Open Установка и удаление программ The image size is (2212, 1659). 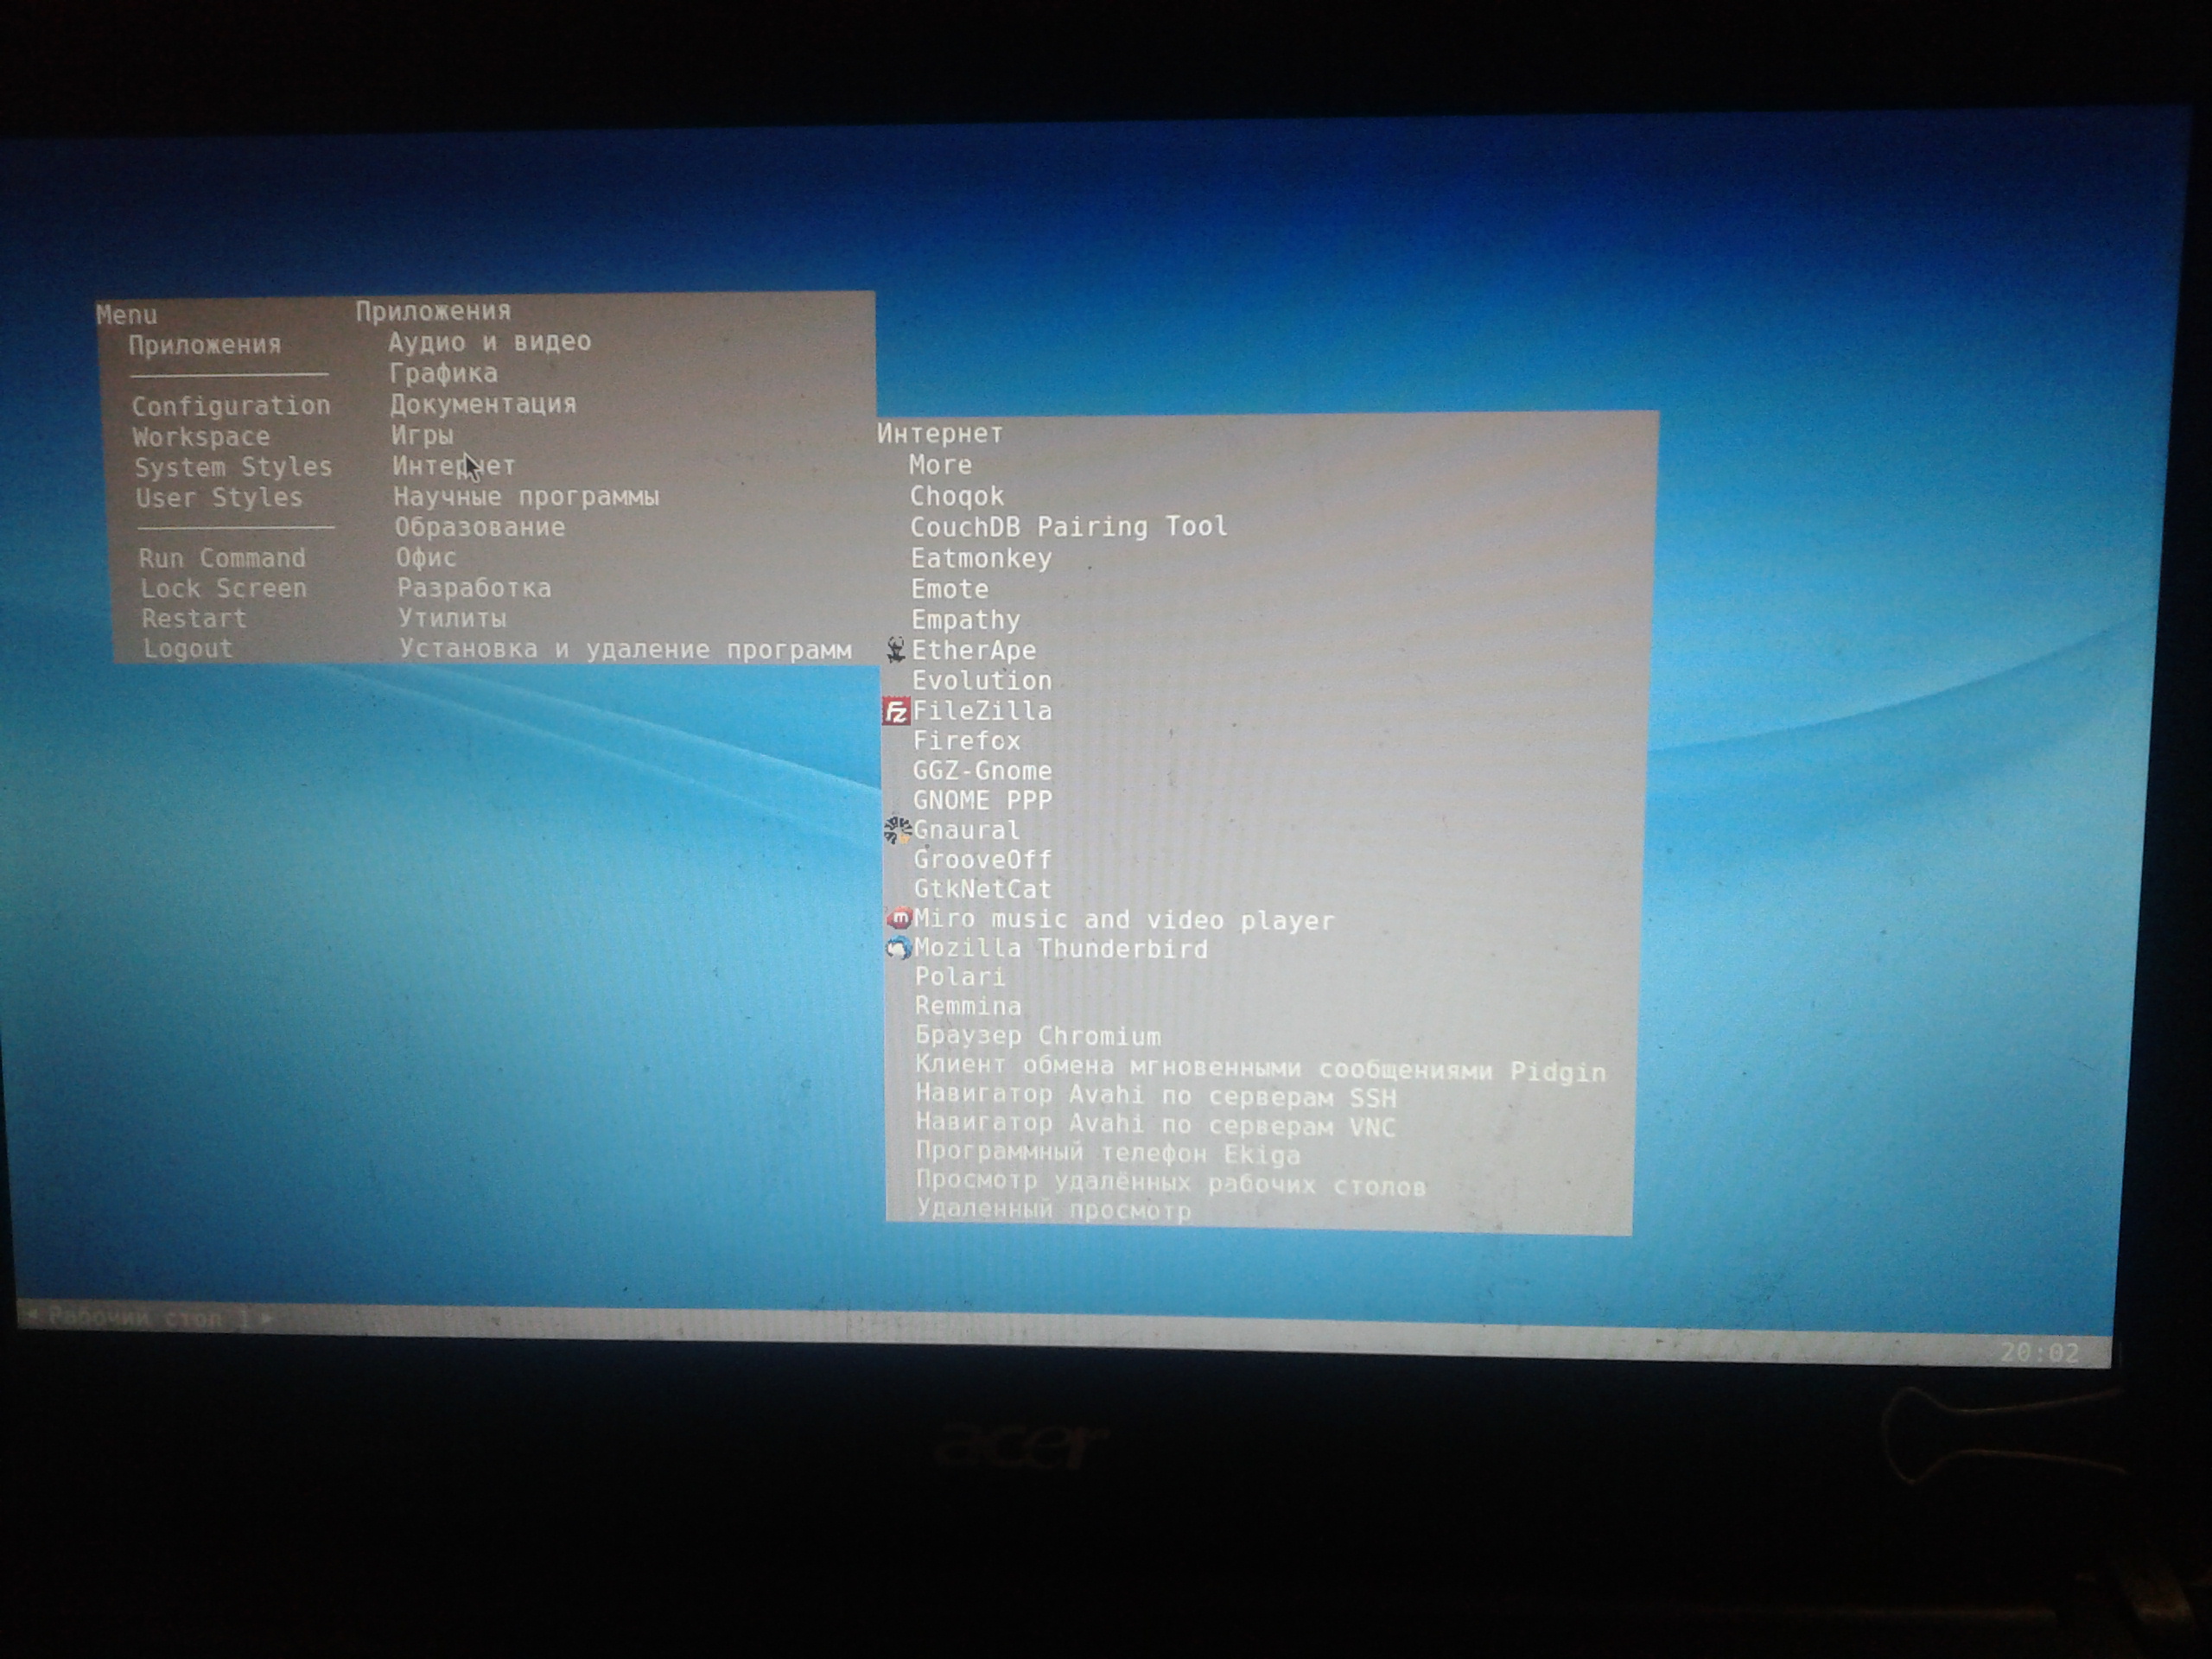point(624,649)
